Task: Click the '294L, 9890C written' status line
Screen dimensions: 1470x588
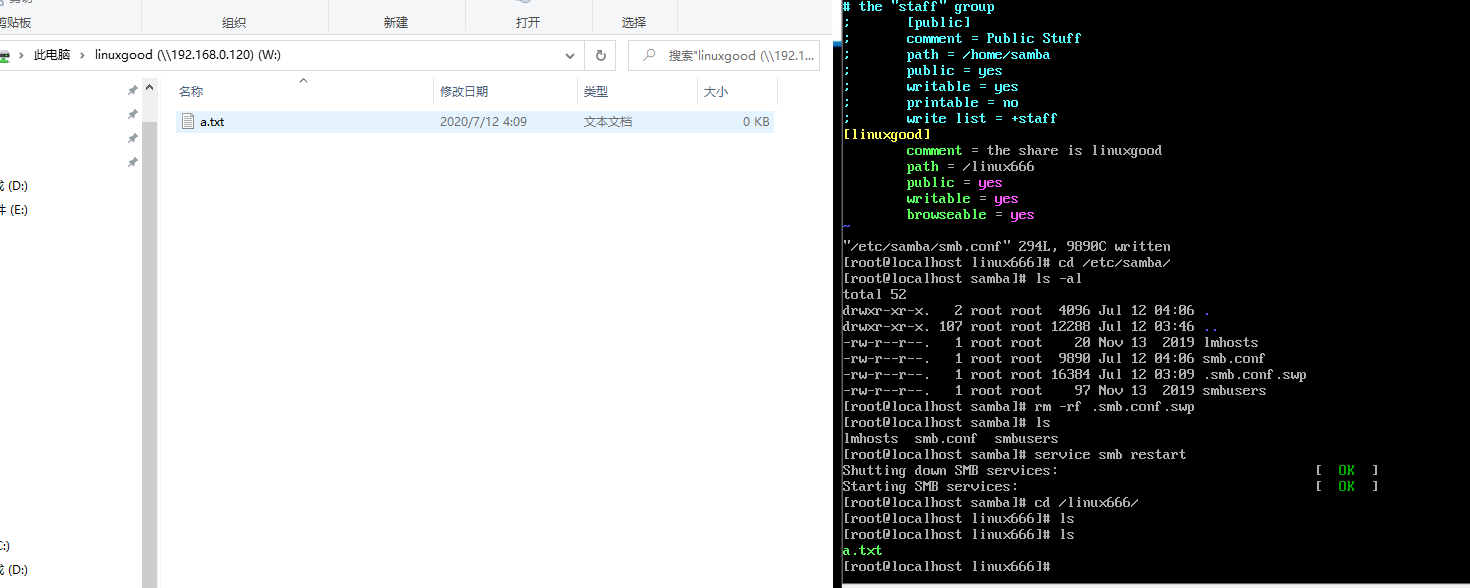Action: click(1006, 246)
